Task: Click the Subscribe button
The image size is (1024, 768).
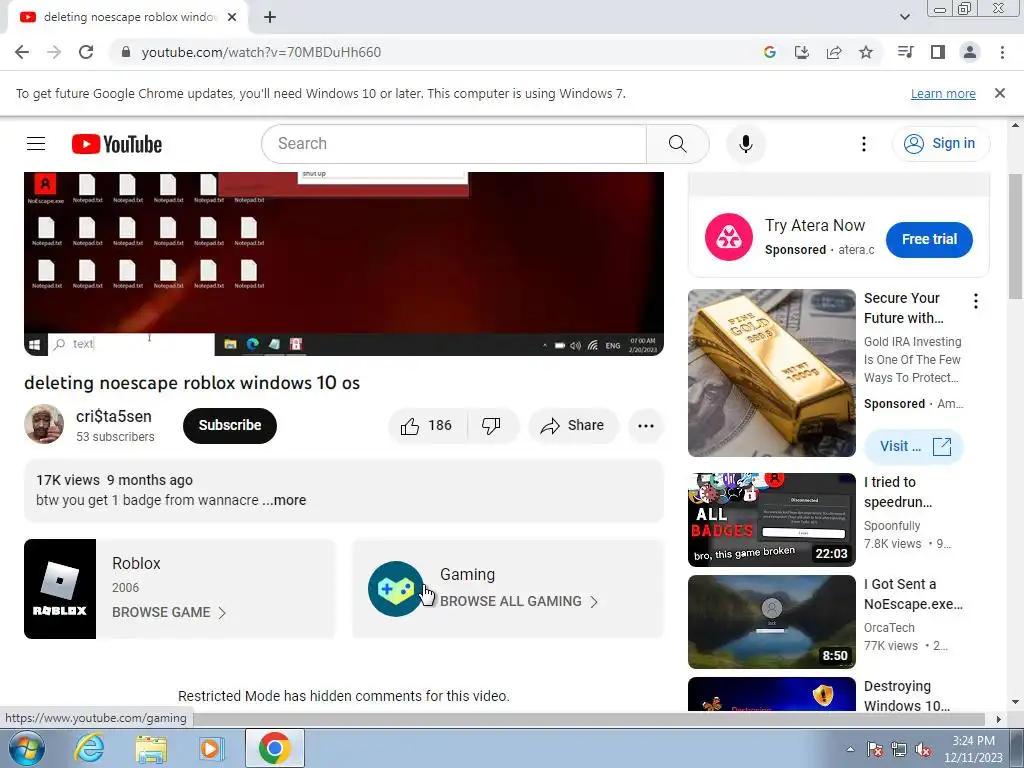Action: point(230,426)
